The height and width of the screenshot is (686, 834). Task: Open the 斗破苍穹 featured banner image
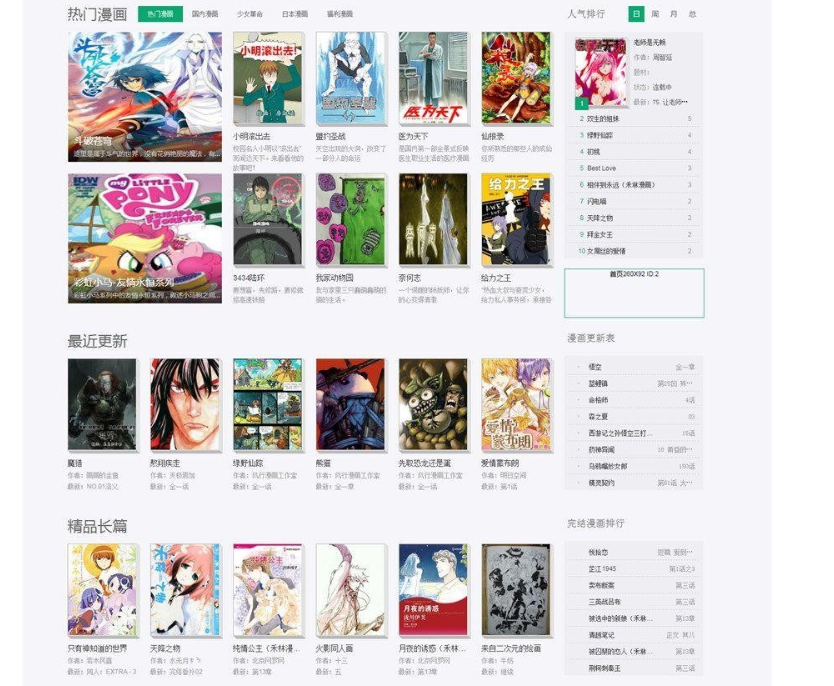[145, 96]
